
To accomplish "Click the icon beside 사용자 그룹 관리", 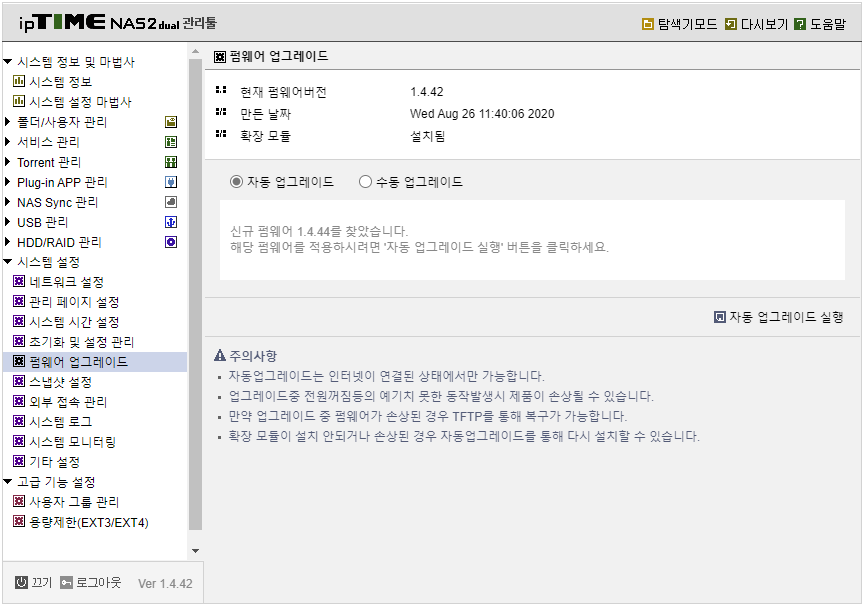I will (19, 501).
